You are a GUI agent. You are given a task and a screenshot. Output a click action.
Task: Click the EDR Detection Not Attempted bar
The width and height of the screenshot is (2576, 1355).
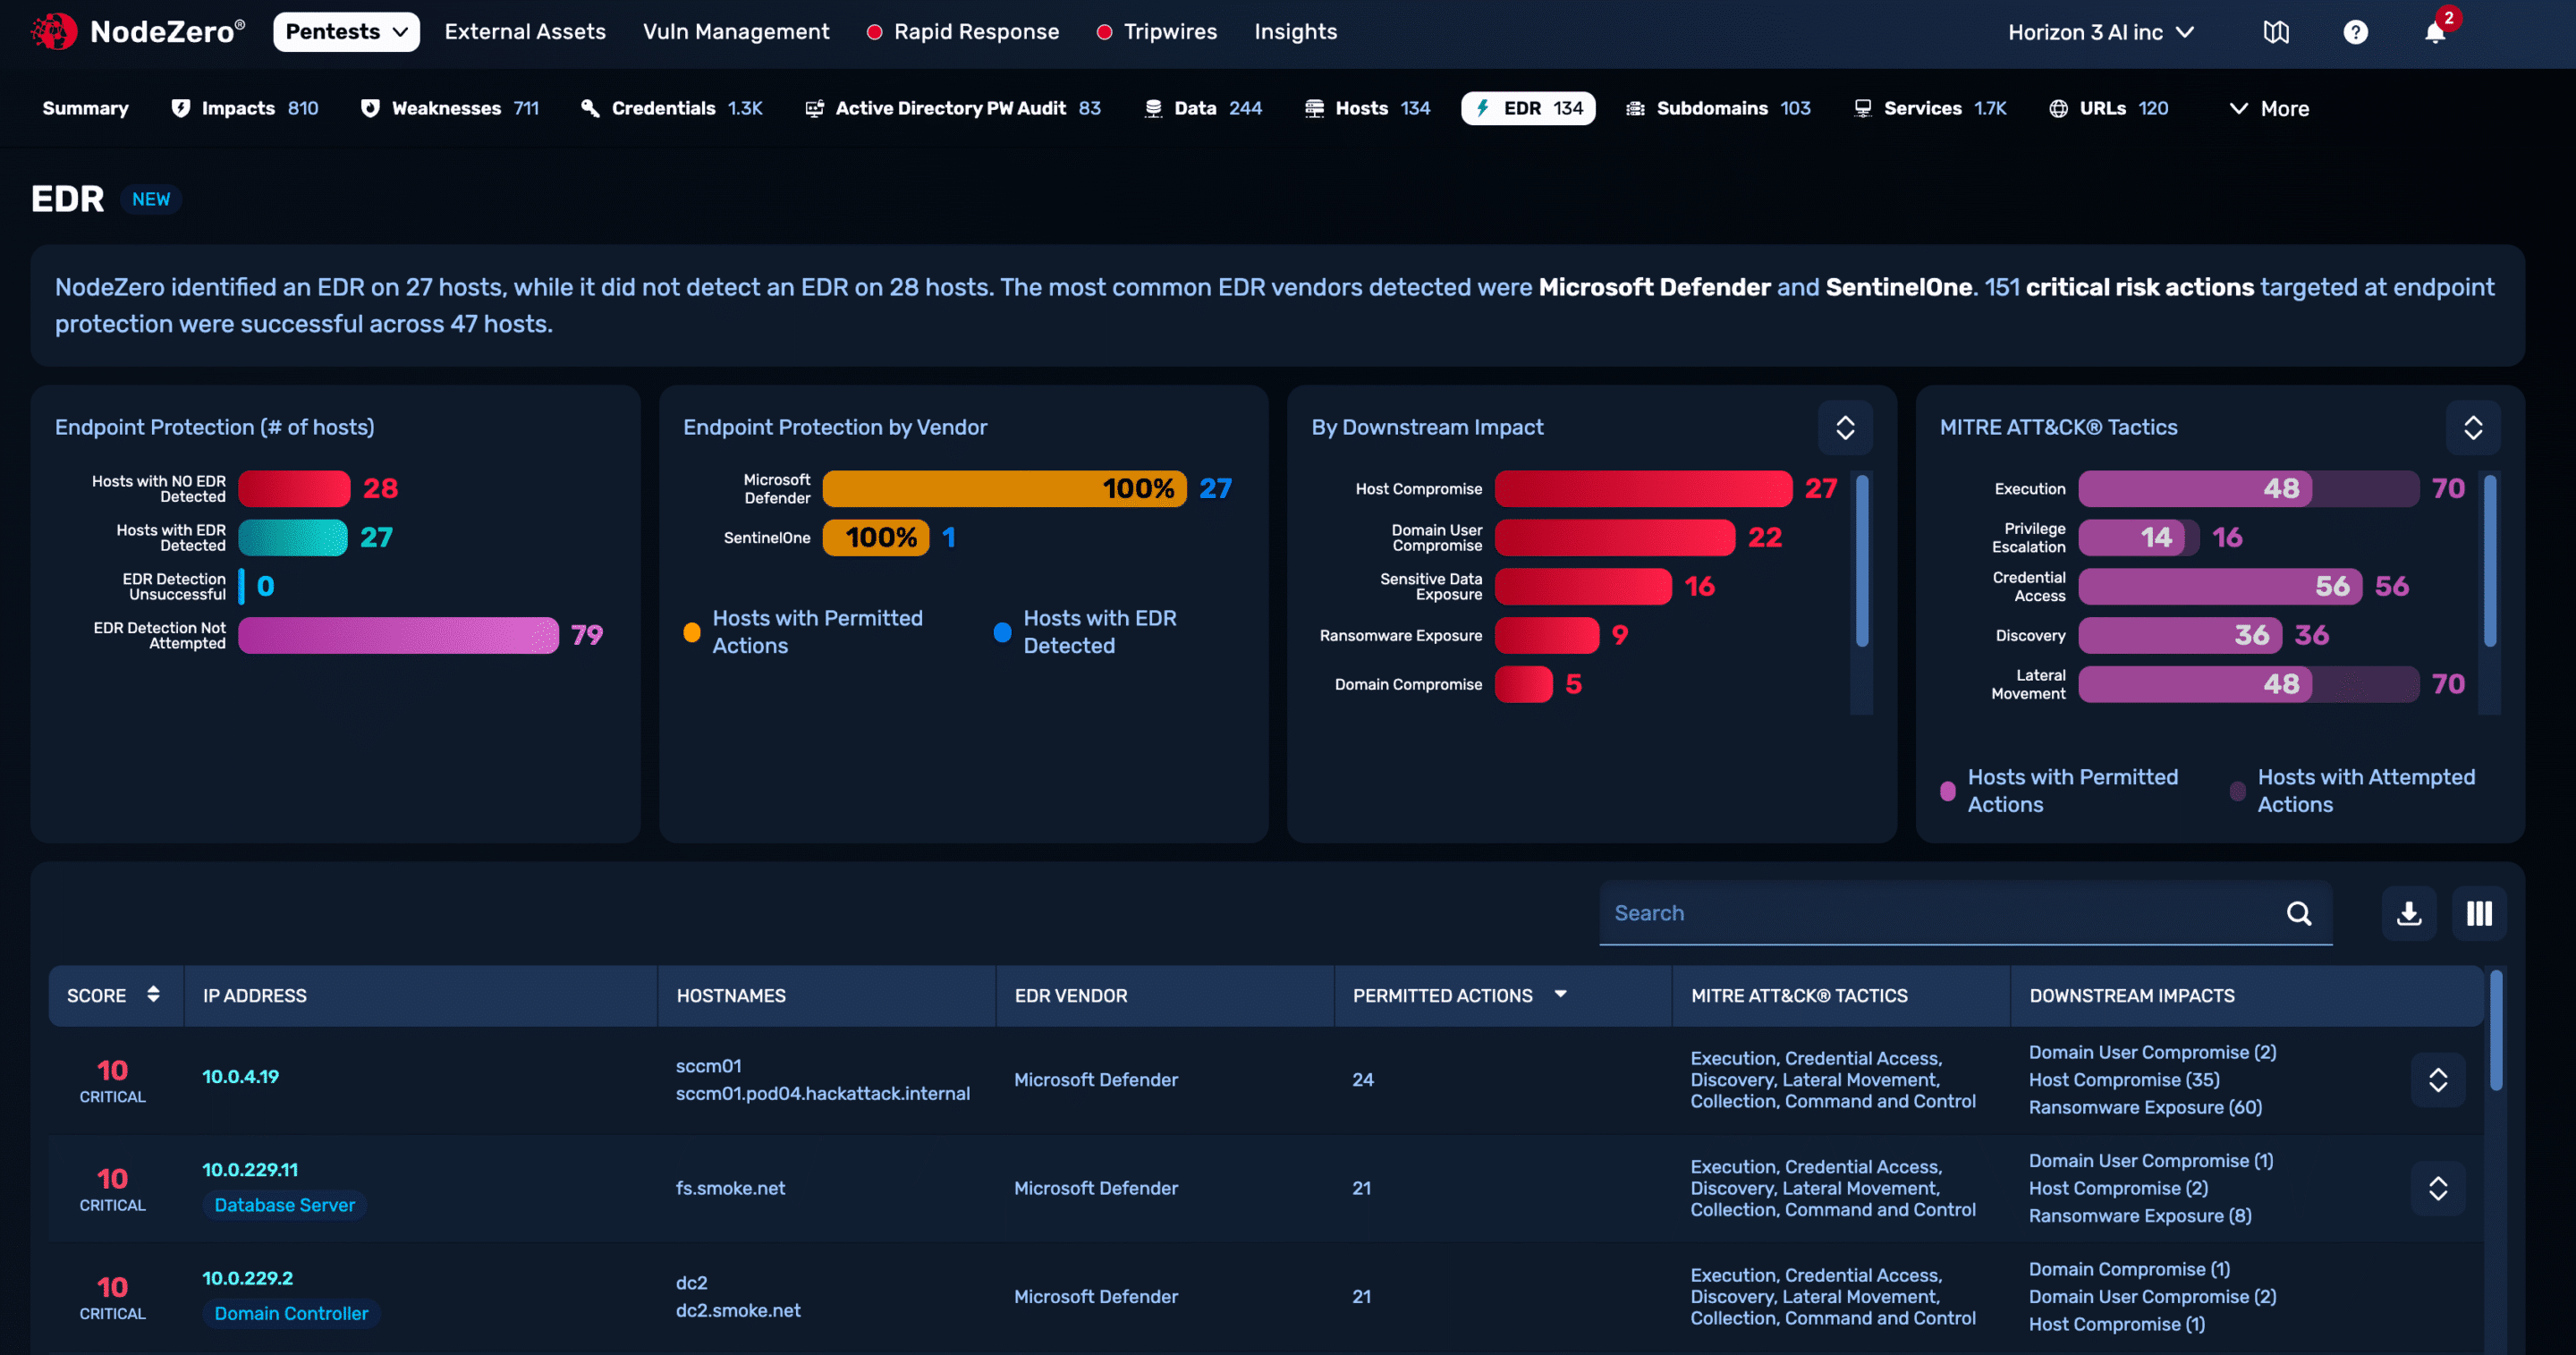pyautogui.click(x=398, y=635)
